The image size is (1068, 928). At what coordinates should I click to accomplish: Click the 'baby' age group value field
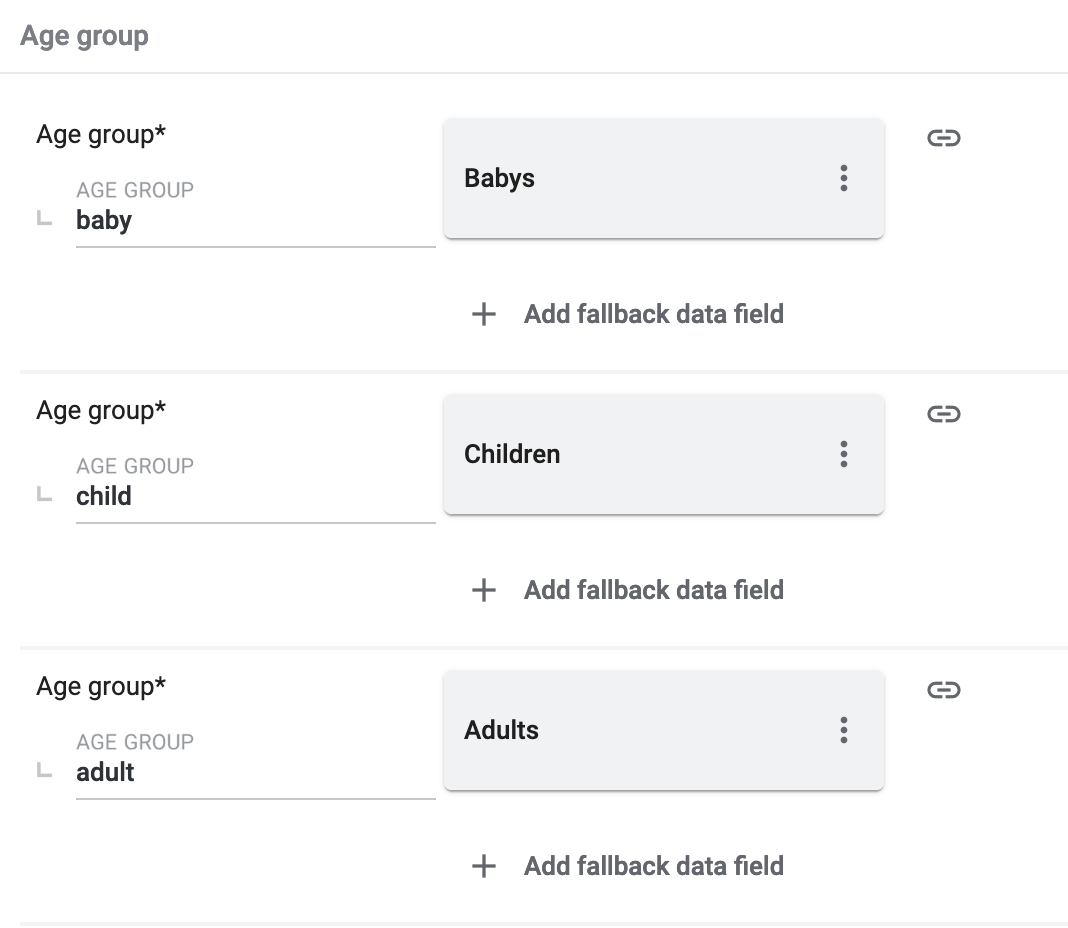(x=255, y=221)
